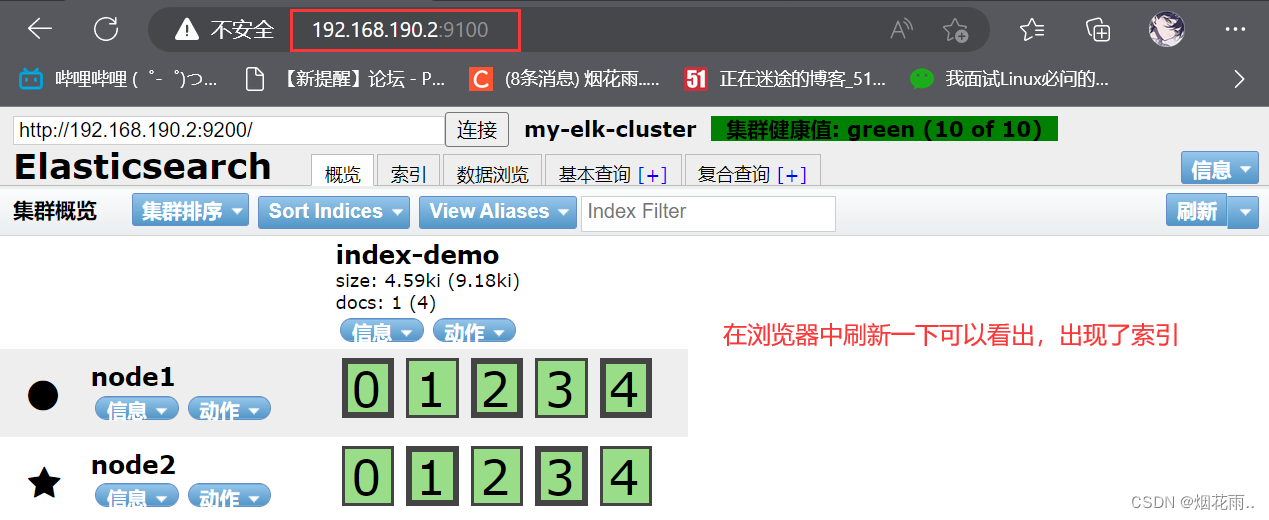This screenshot has height=520, width=1269.
Task: Reload the page with the refresh icon
Action: point(106,29)
